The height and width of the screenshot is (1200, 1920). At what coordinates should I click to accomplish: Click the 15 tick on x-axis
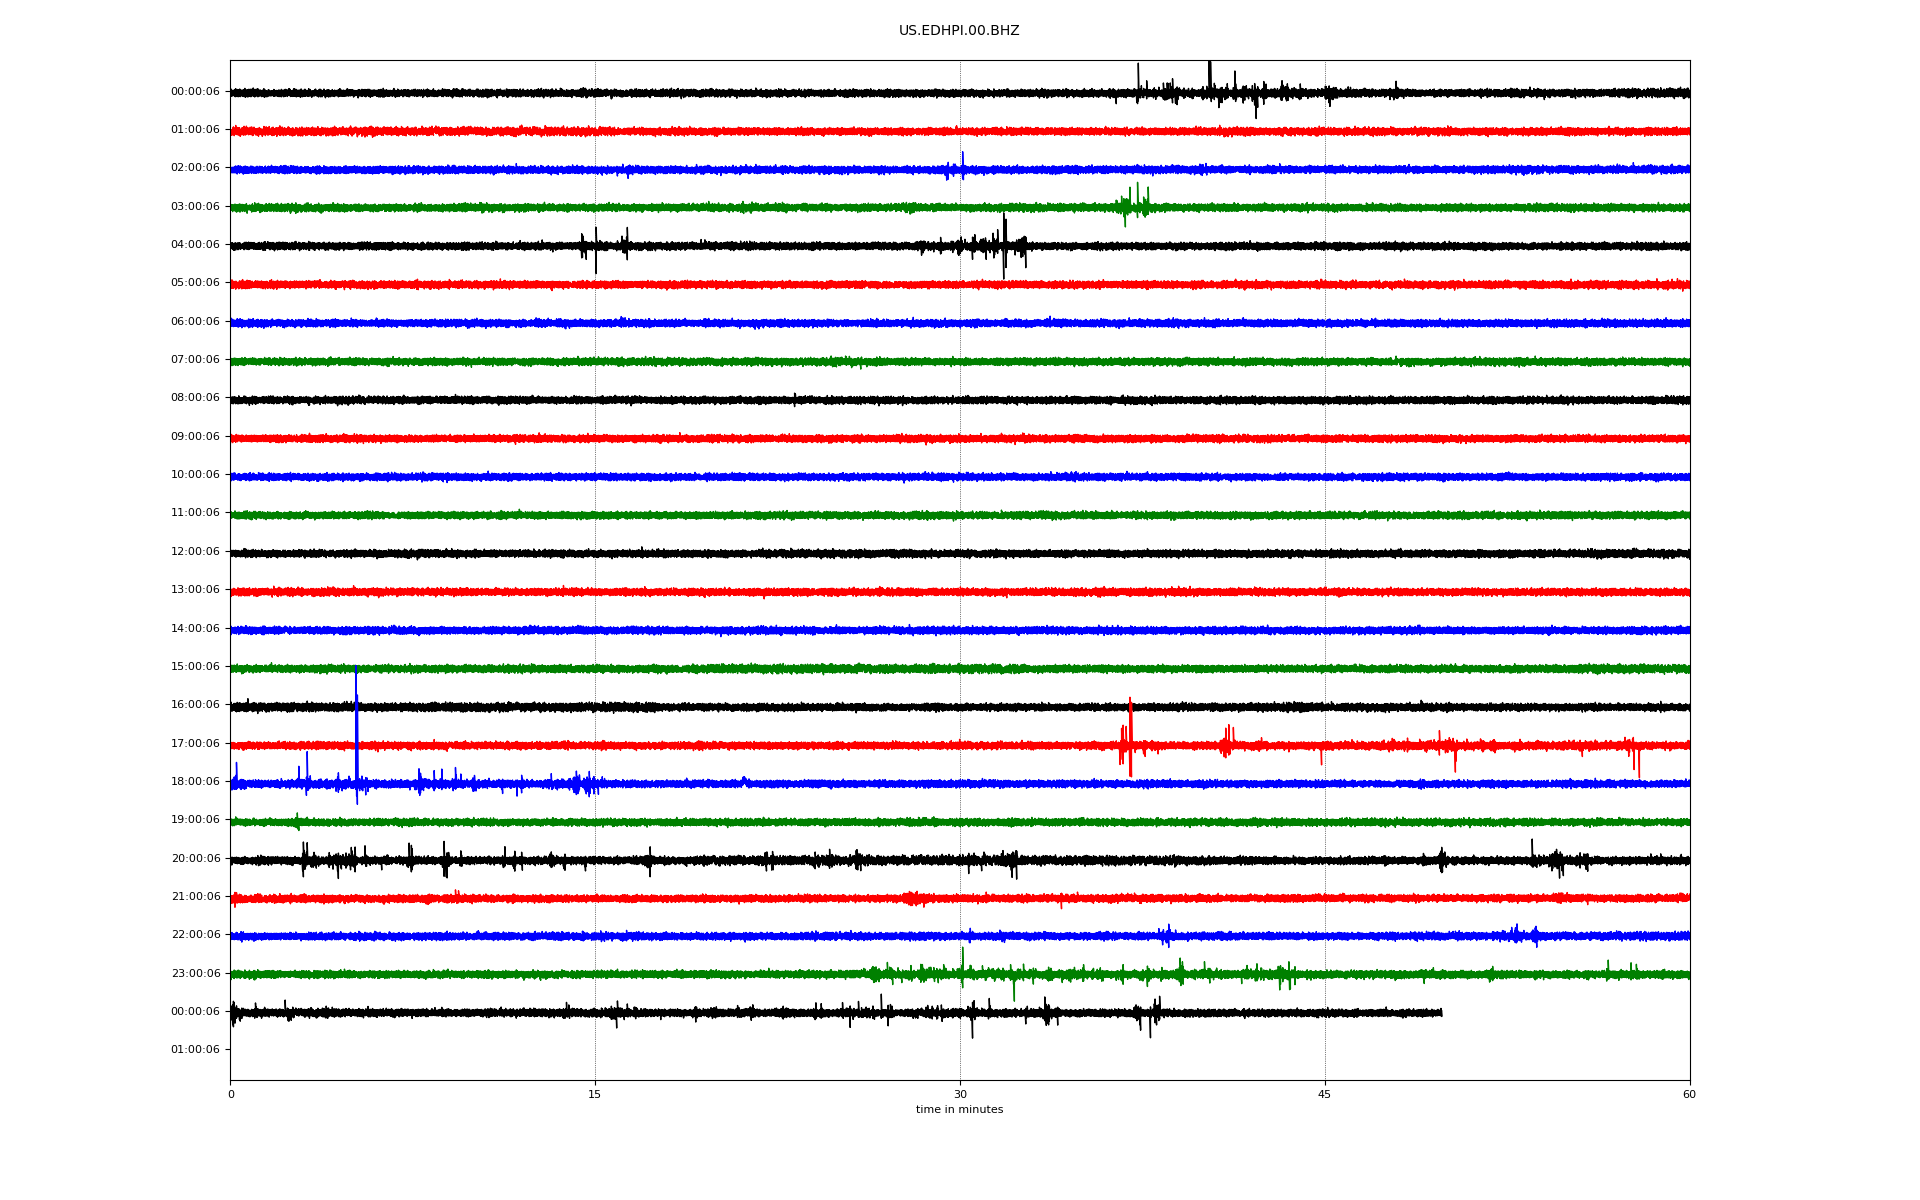[595, 1094]
